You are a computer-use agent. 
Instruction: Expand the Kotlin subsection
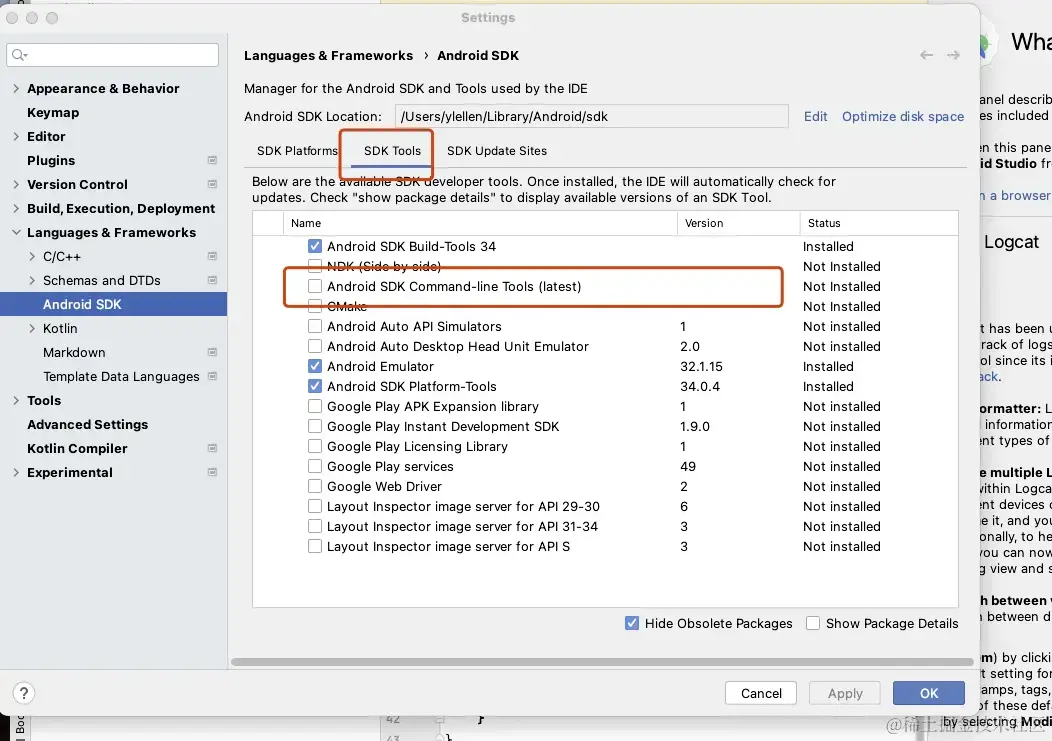[x=32, y=328]
